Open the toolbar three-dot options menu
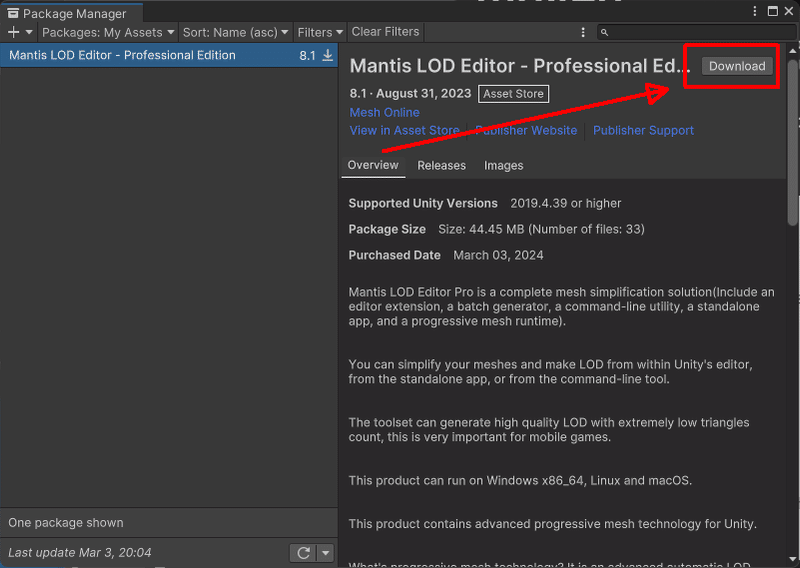 point(583,32)
